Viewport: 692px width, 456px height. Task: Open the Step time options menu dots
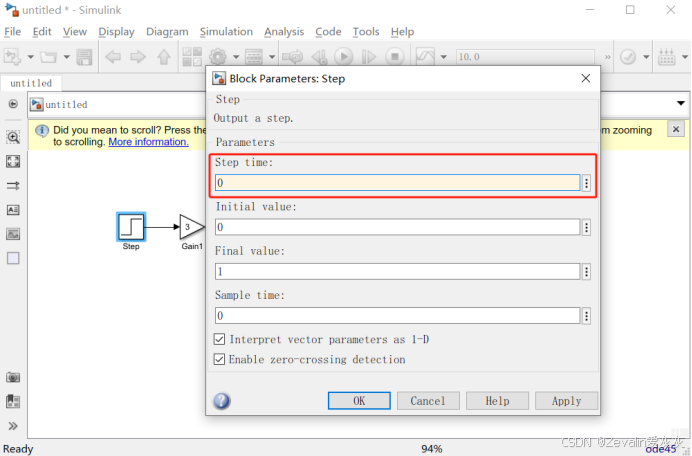(586, 183)
